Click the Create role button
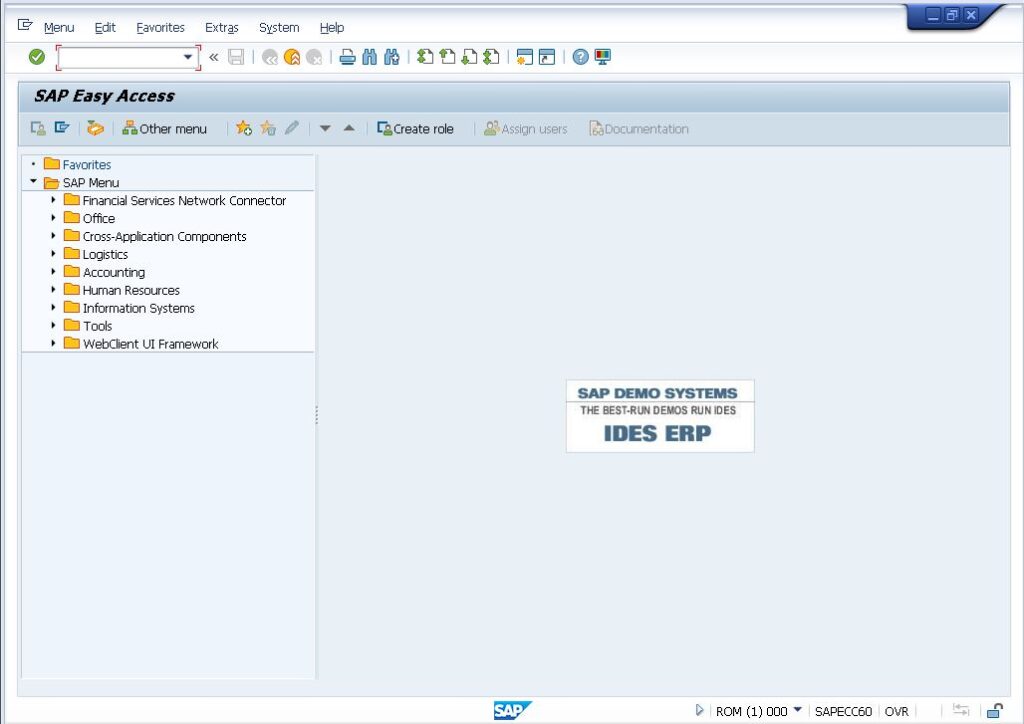Image resolution: width=1024 pixels, height=724 pixels. pos(416,128)
